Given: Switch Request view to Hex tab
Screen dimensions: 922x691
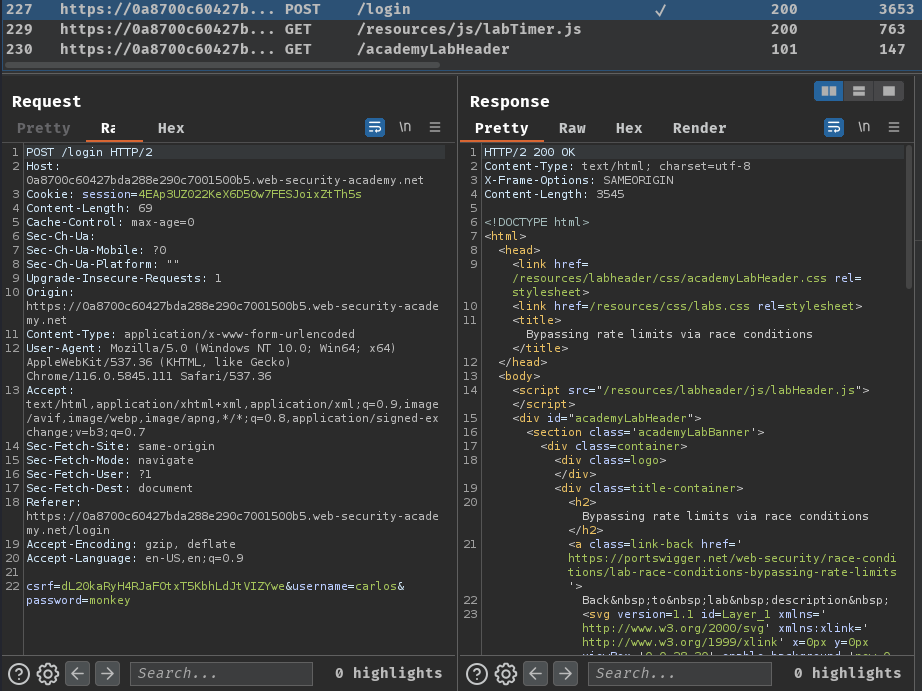Looking at the screenshot, I should point(171,128).
